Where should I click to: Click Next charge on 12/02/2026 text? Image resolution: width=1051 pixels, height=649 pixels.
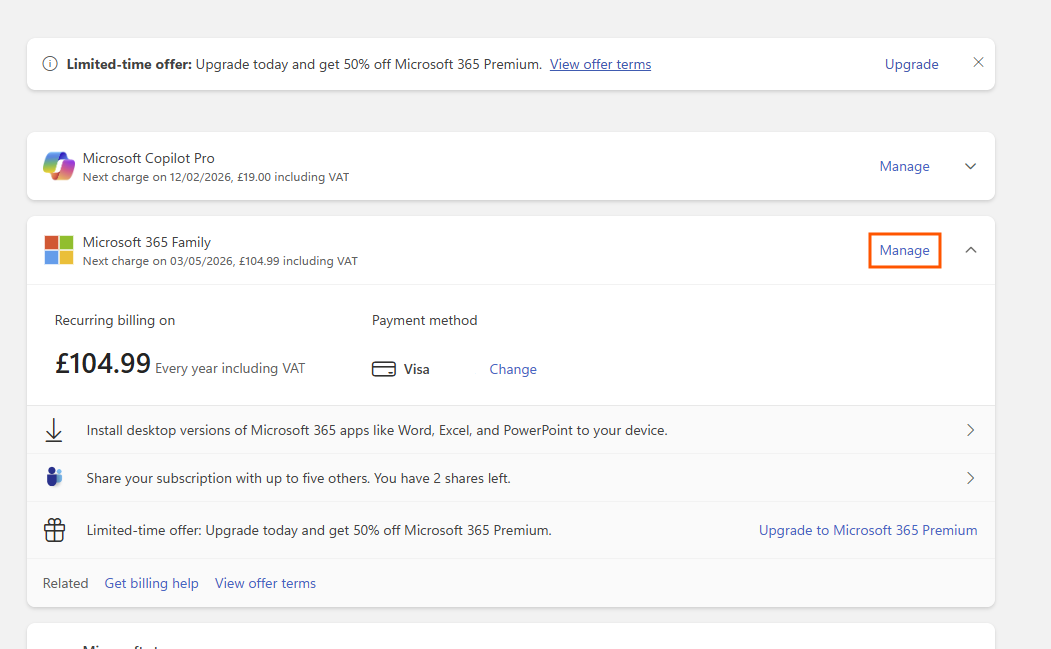pos(216,177)
